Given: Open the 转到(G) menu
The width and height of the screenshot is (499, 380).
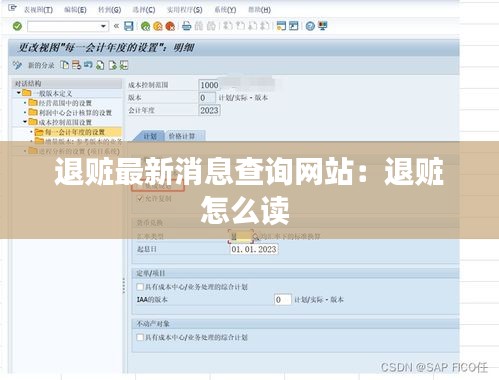Looking at the screenshot, I should click(110, 9).
